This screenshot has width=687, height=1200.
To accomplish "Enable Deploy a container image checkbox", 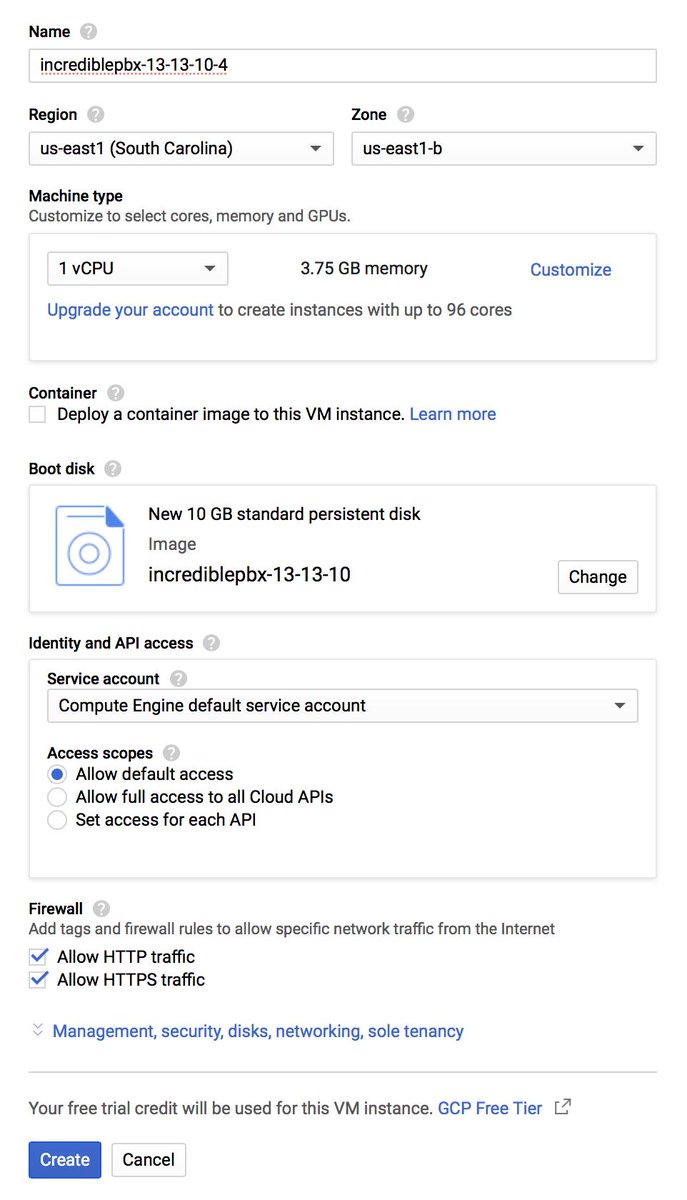I will tap(37, 414).
